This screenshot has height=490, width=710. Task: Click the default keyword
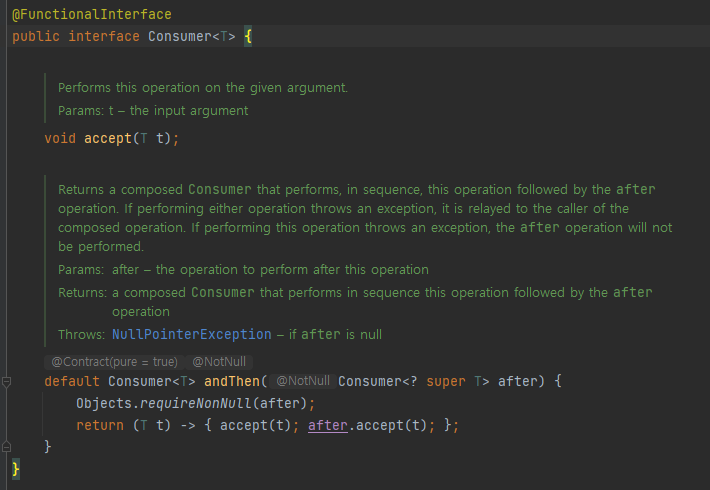point(72,381)
